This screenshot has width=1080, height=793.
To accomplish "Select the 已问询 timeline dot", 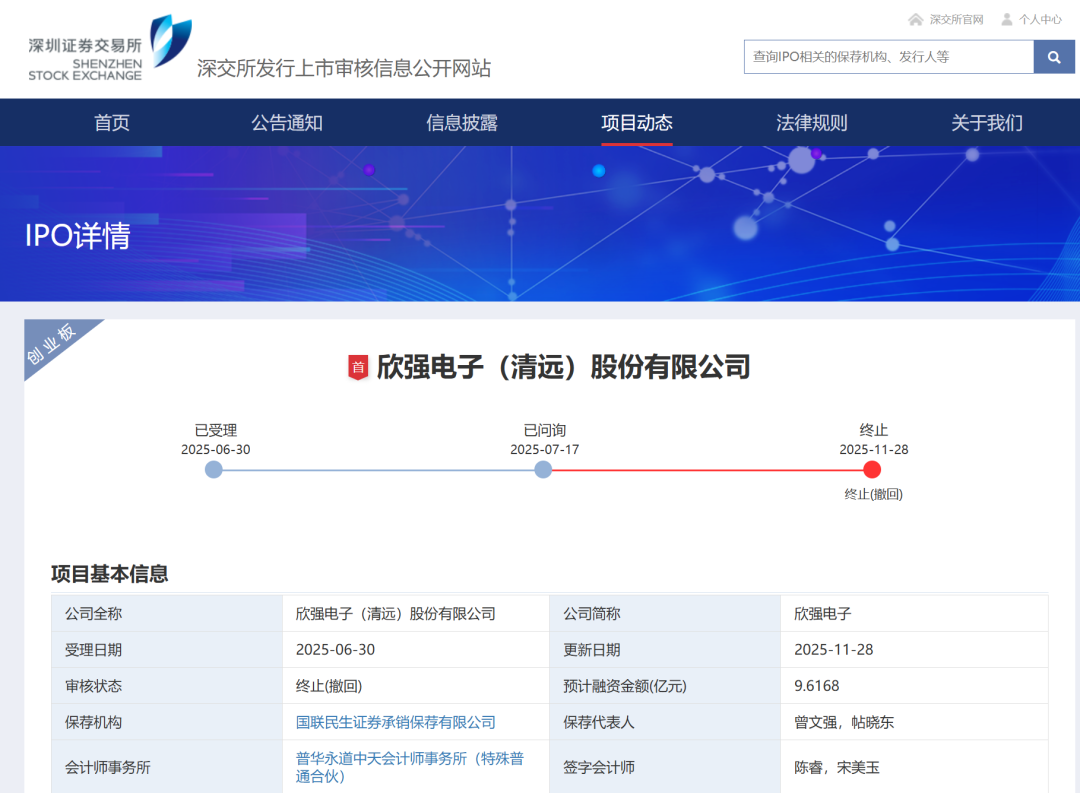I will (543, 469).
